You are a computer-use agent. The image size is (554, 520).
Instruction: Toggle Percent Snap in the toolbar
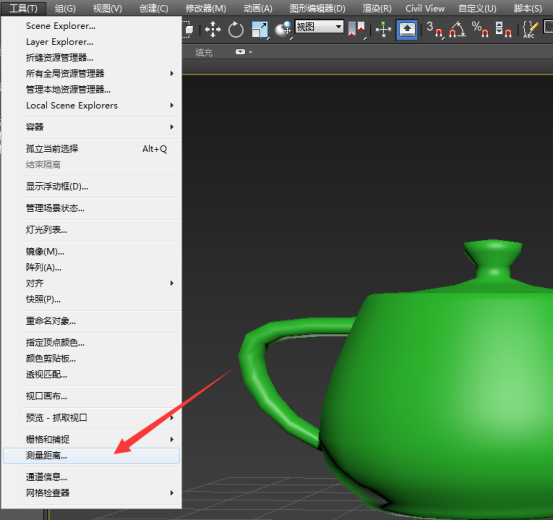pyautogui.click(x=480, y=30)
